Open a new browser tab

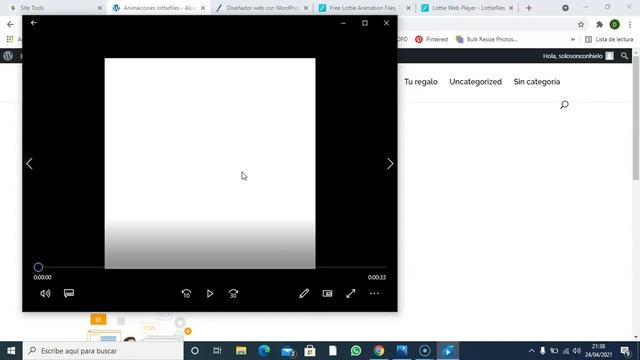[x=529, y=8]
